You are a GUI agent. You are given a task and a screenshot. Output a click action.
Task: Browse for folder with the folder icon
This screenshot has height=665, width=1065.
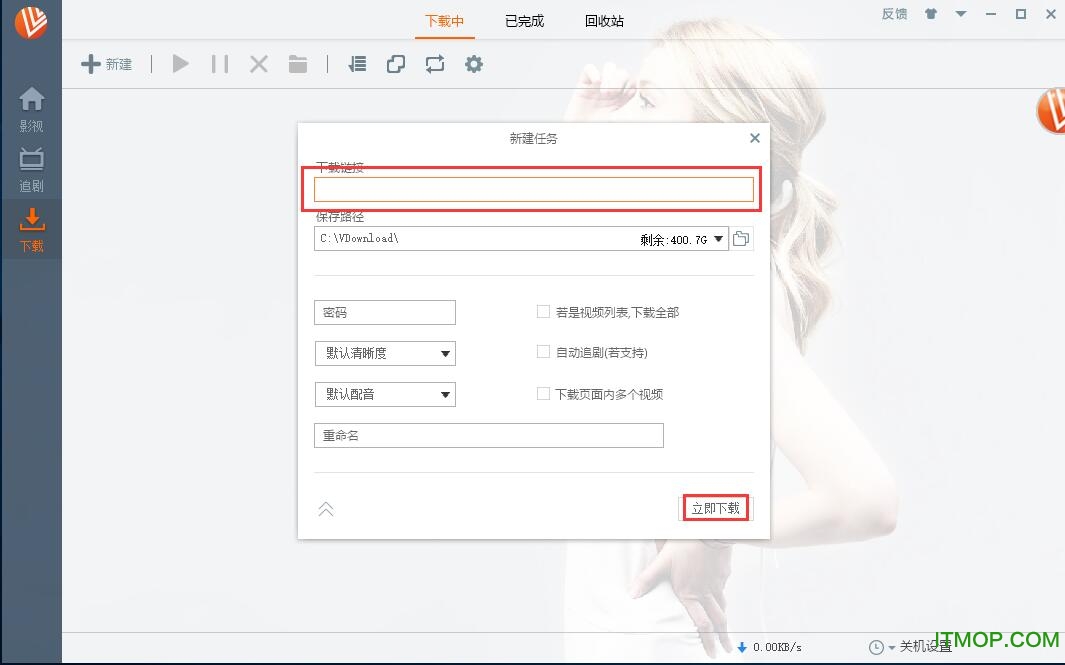tap(741, 238)
